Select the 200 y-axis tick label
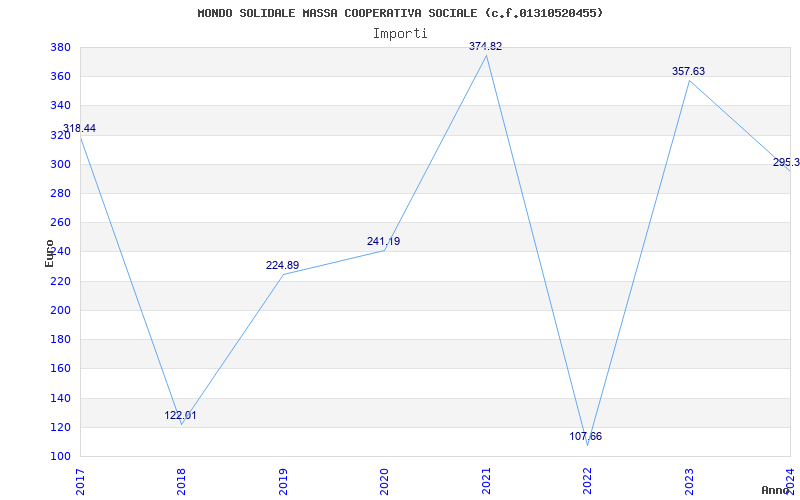 coord(60,310)
